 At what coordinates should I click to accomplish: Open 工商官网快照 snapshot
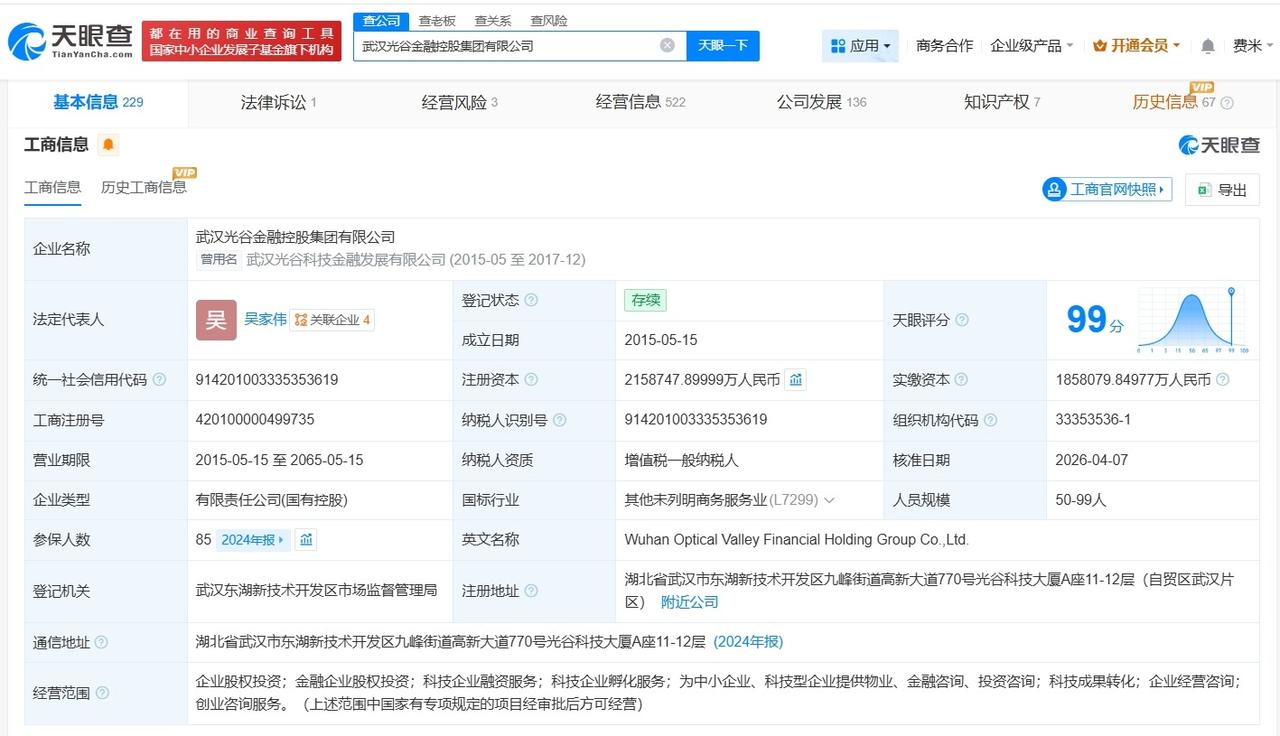click(1107, 189)
